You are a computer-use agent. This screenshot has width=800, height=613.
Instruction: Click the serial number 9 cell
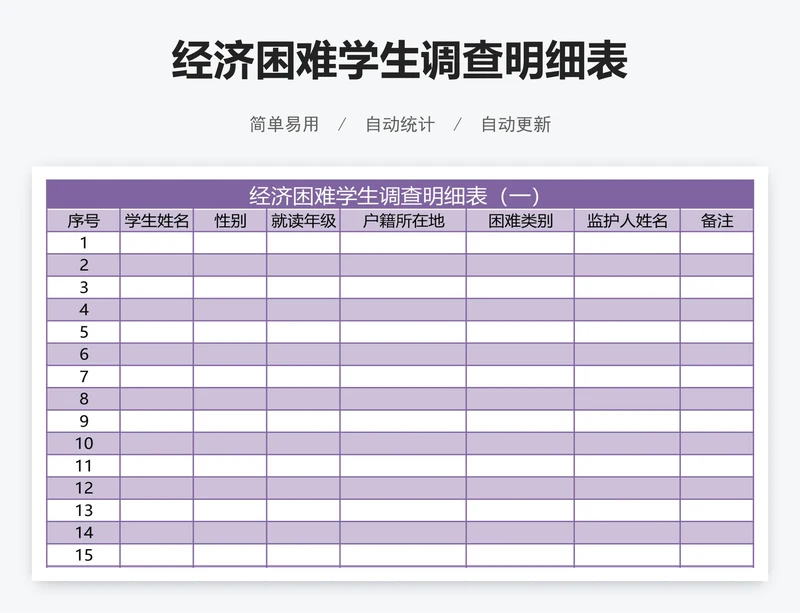(x=83, y=421)
